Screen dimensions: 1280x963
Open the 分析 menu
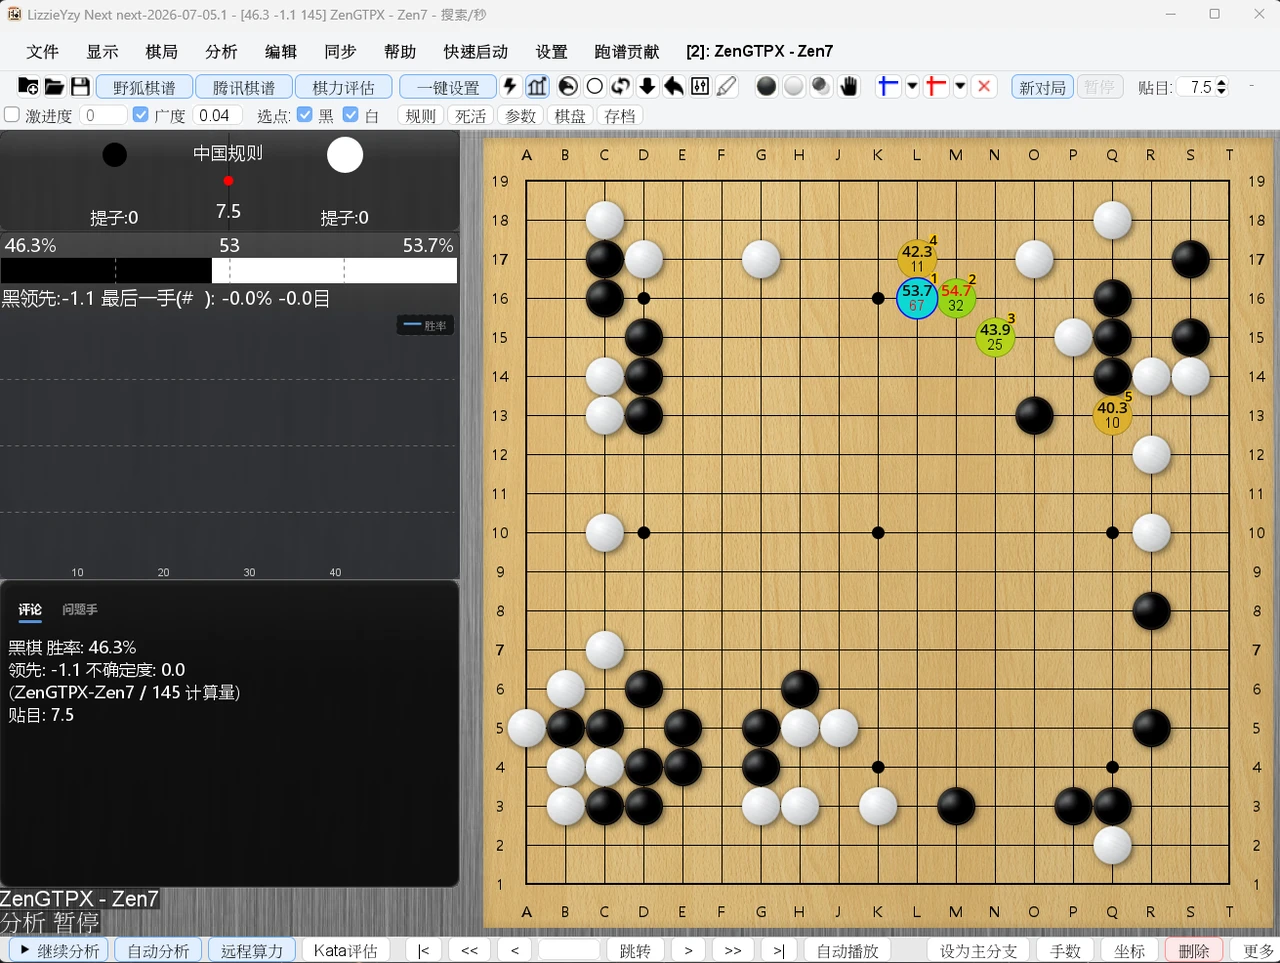pos(221,51)
